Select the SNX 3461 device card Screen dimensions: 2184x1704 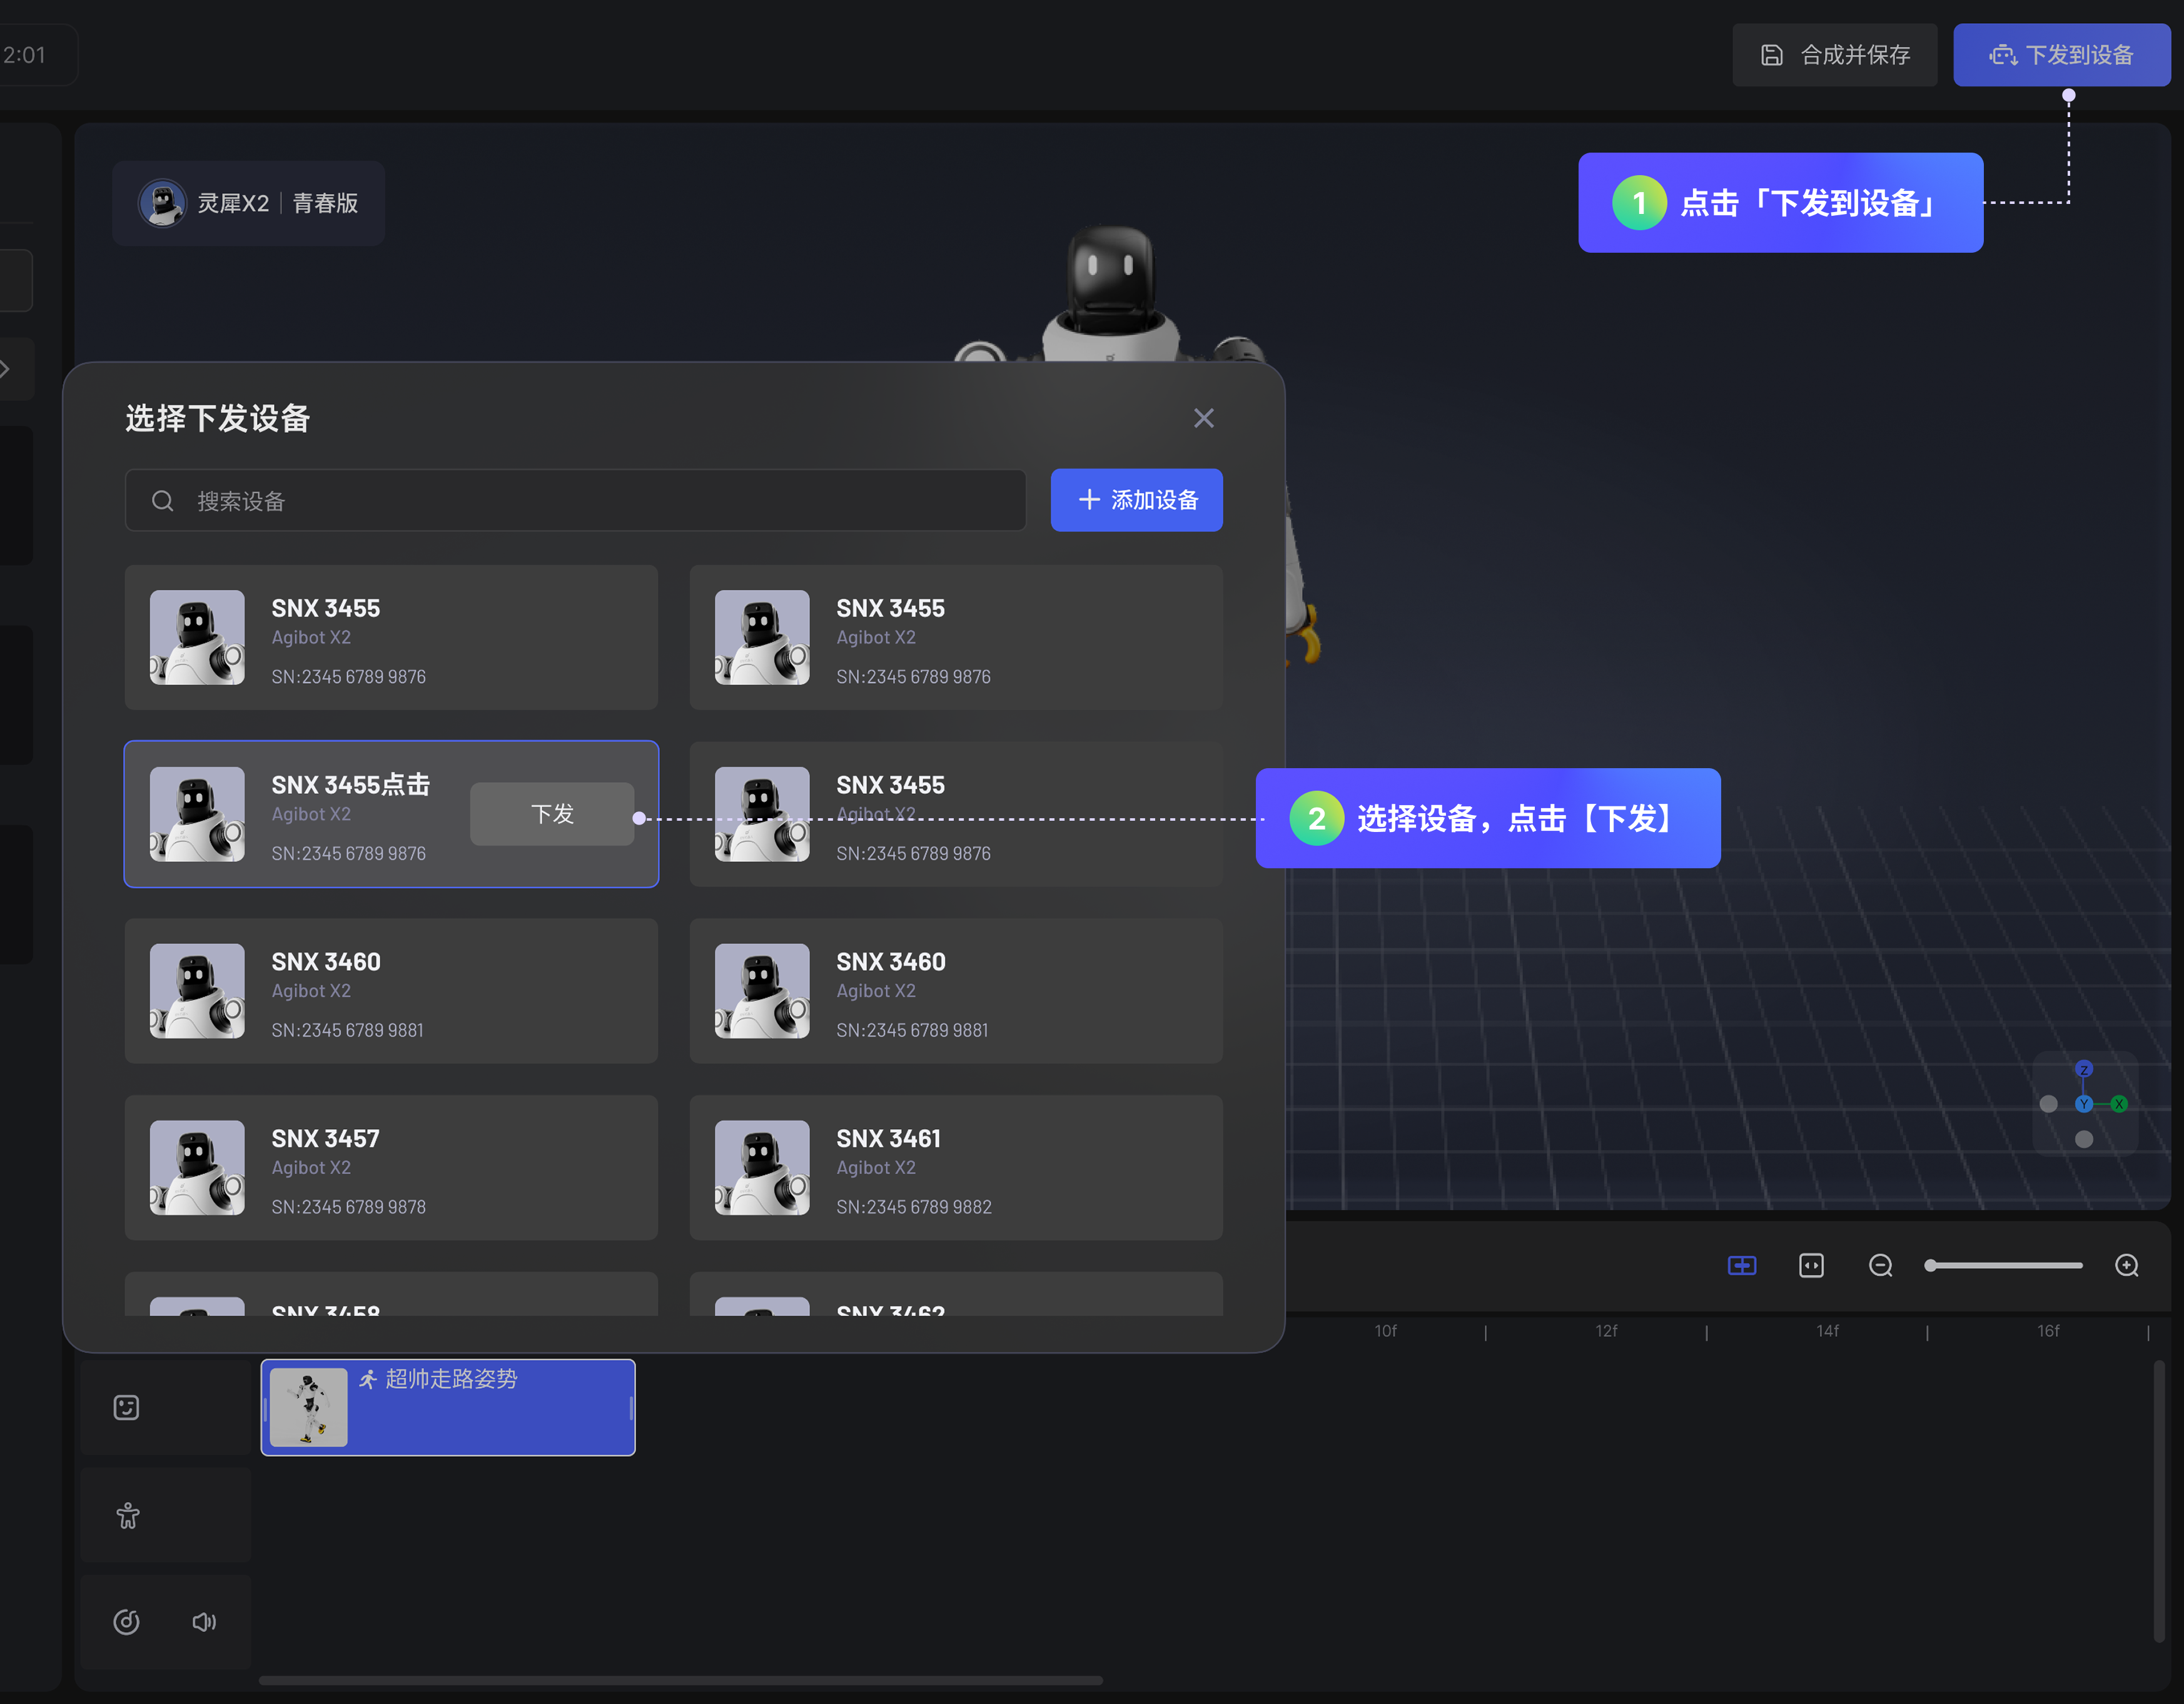coord(955,1167)
